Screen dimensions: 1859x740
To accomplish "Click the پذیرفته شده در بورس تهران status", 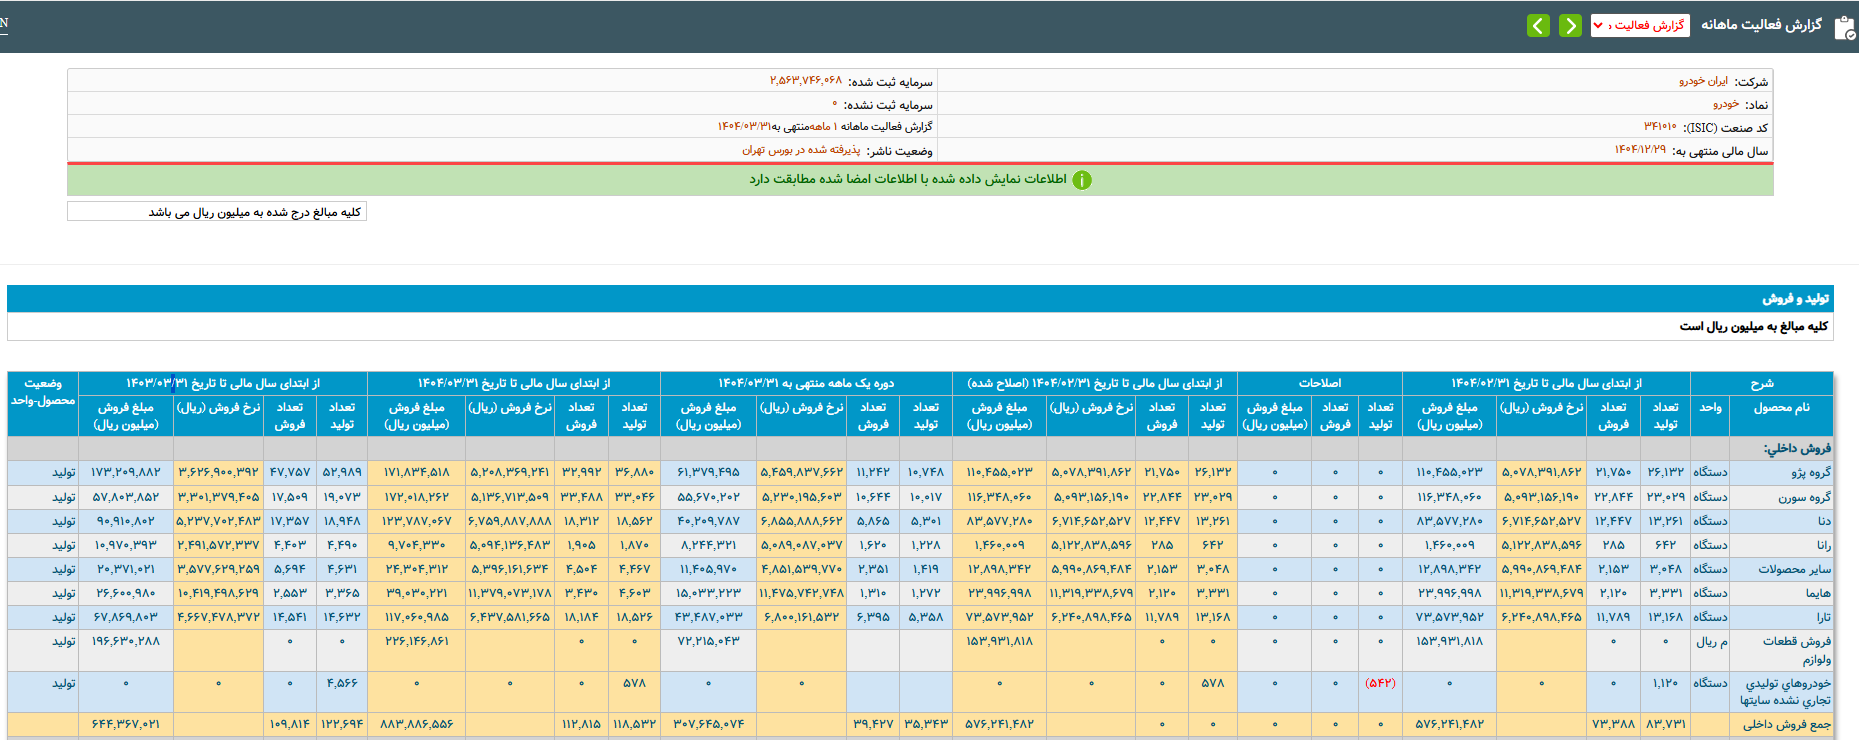I will (801, 150).
